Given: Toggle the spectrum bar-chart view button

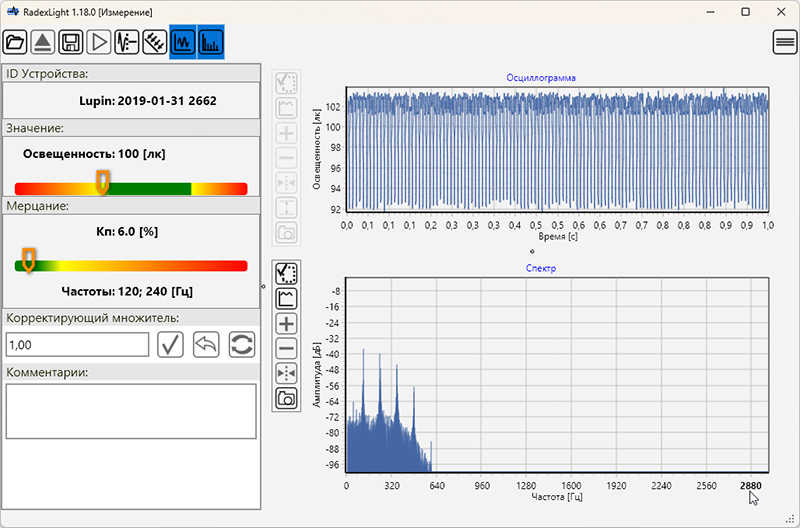Looking at the screenshot, I should (211, 42).
